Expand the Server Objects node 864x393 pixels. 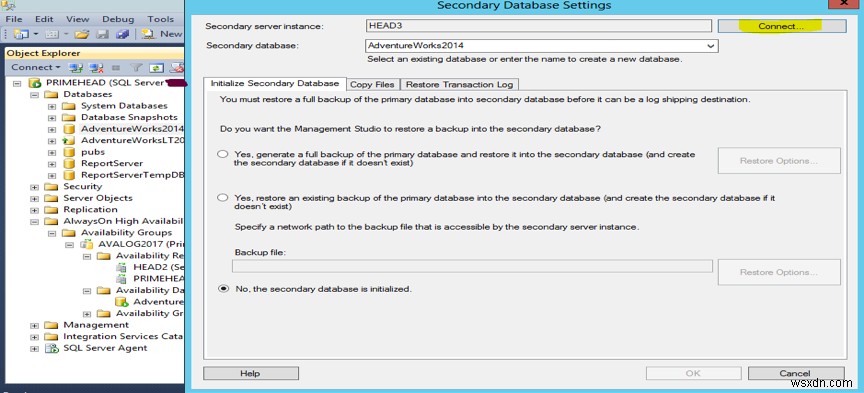[x=34, y=198]
